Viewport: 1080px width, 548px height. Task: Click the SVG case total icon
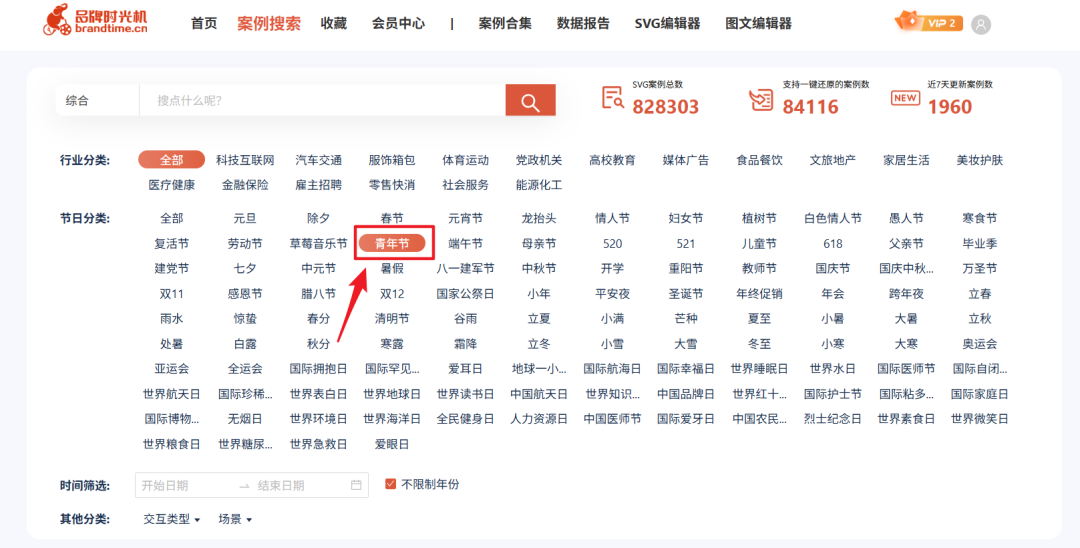click(612, 98)
